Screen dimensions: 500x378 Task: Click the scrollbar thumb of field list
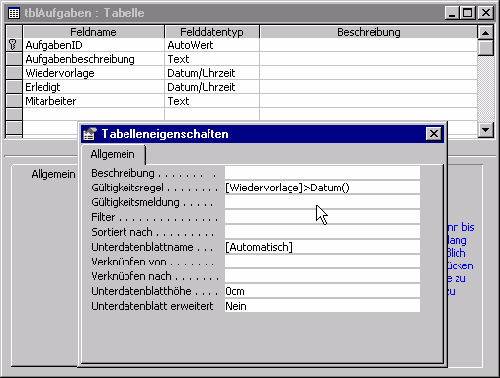[485, 48]
